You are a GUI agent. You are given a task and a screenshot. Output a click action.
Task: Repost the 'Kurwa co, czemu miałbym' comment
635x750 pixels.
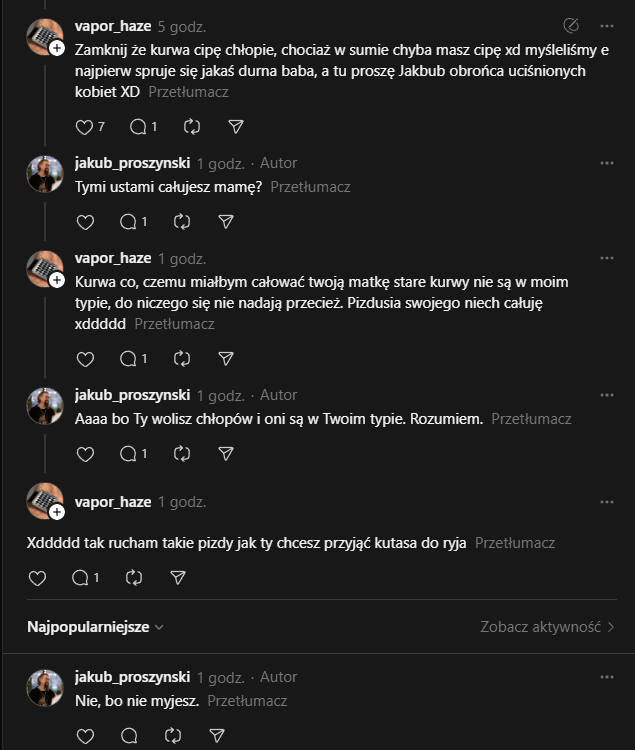[182, 358]
